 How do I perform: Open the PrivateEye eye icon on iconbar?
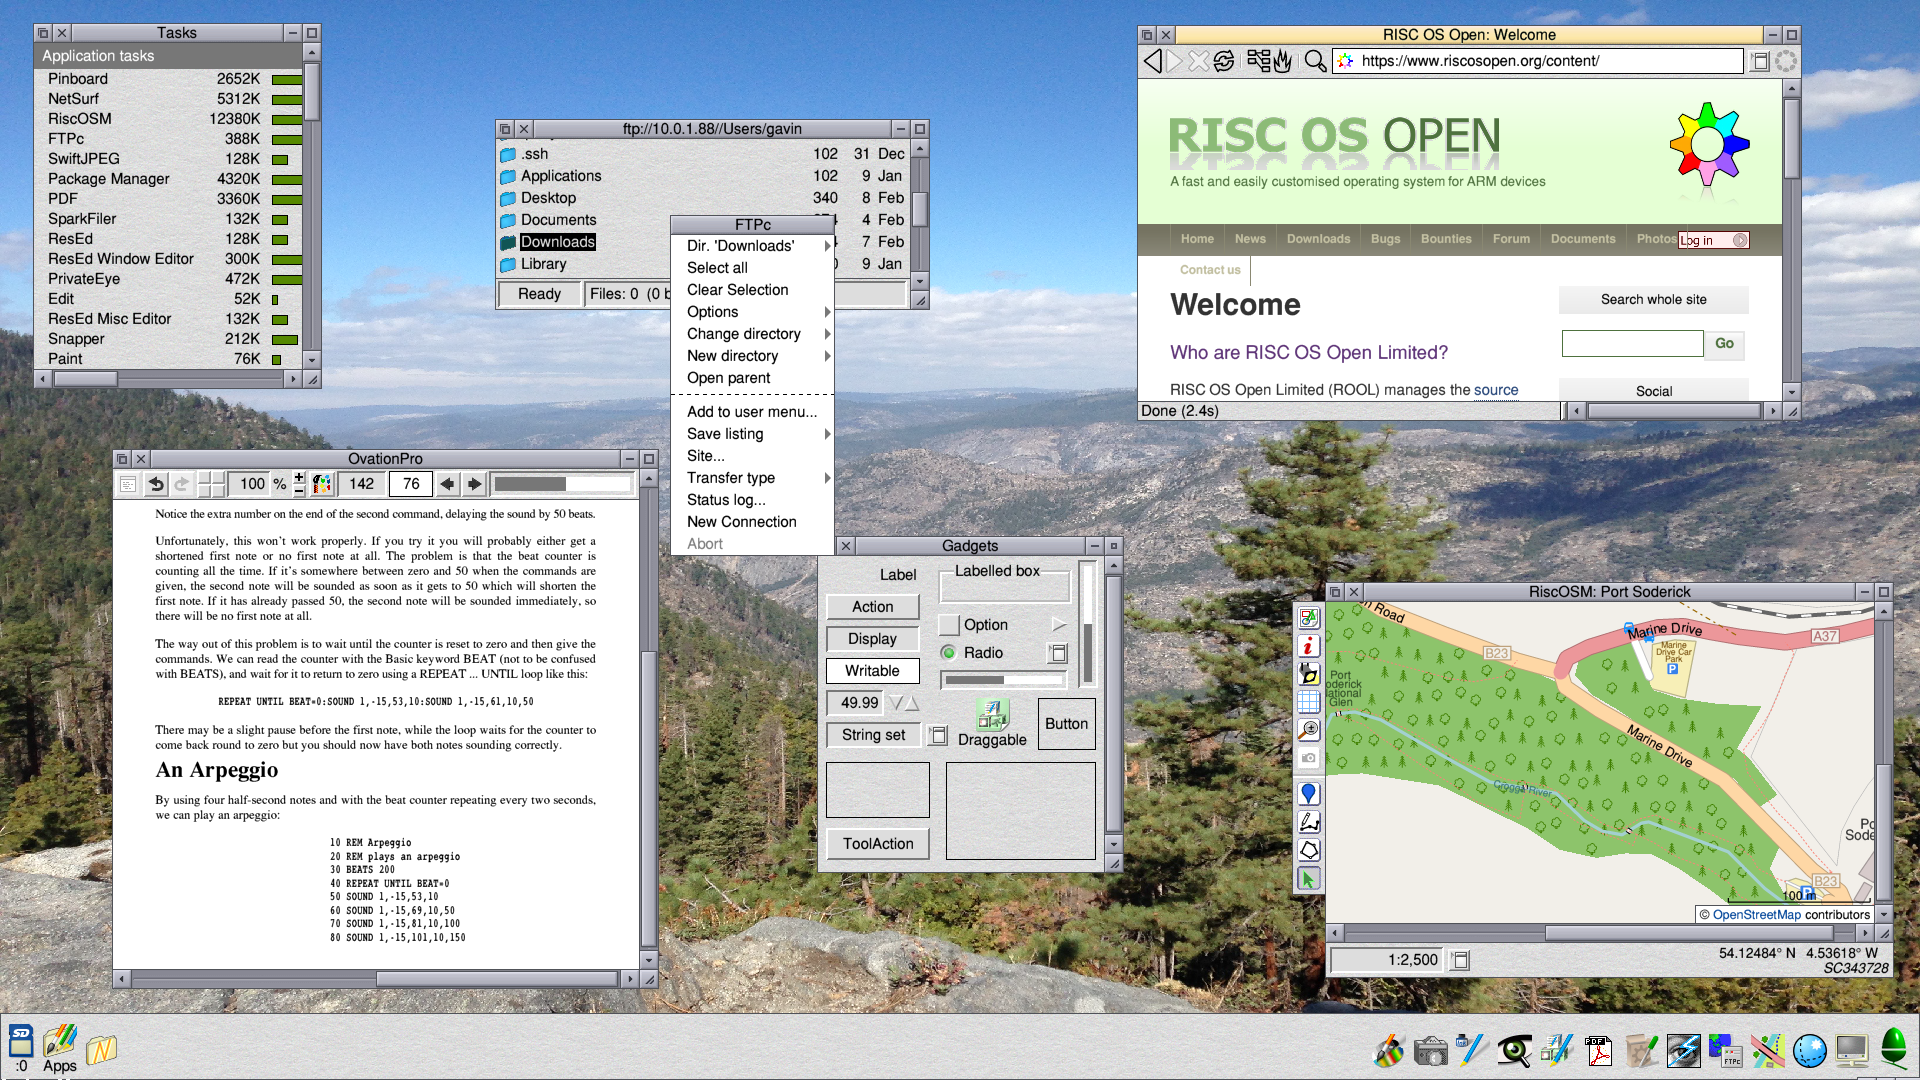point(1514,1051)
